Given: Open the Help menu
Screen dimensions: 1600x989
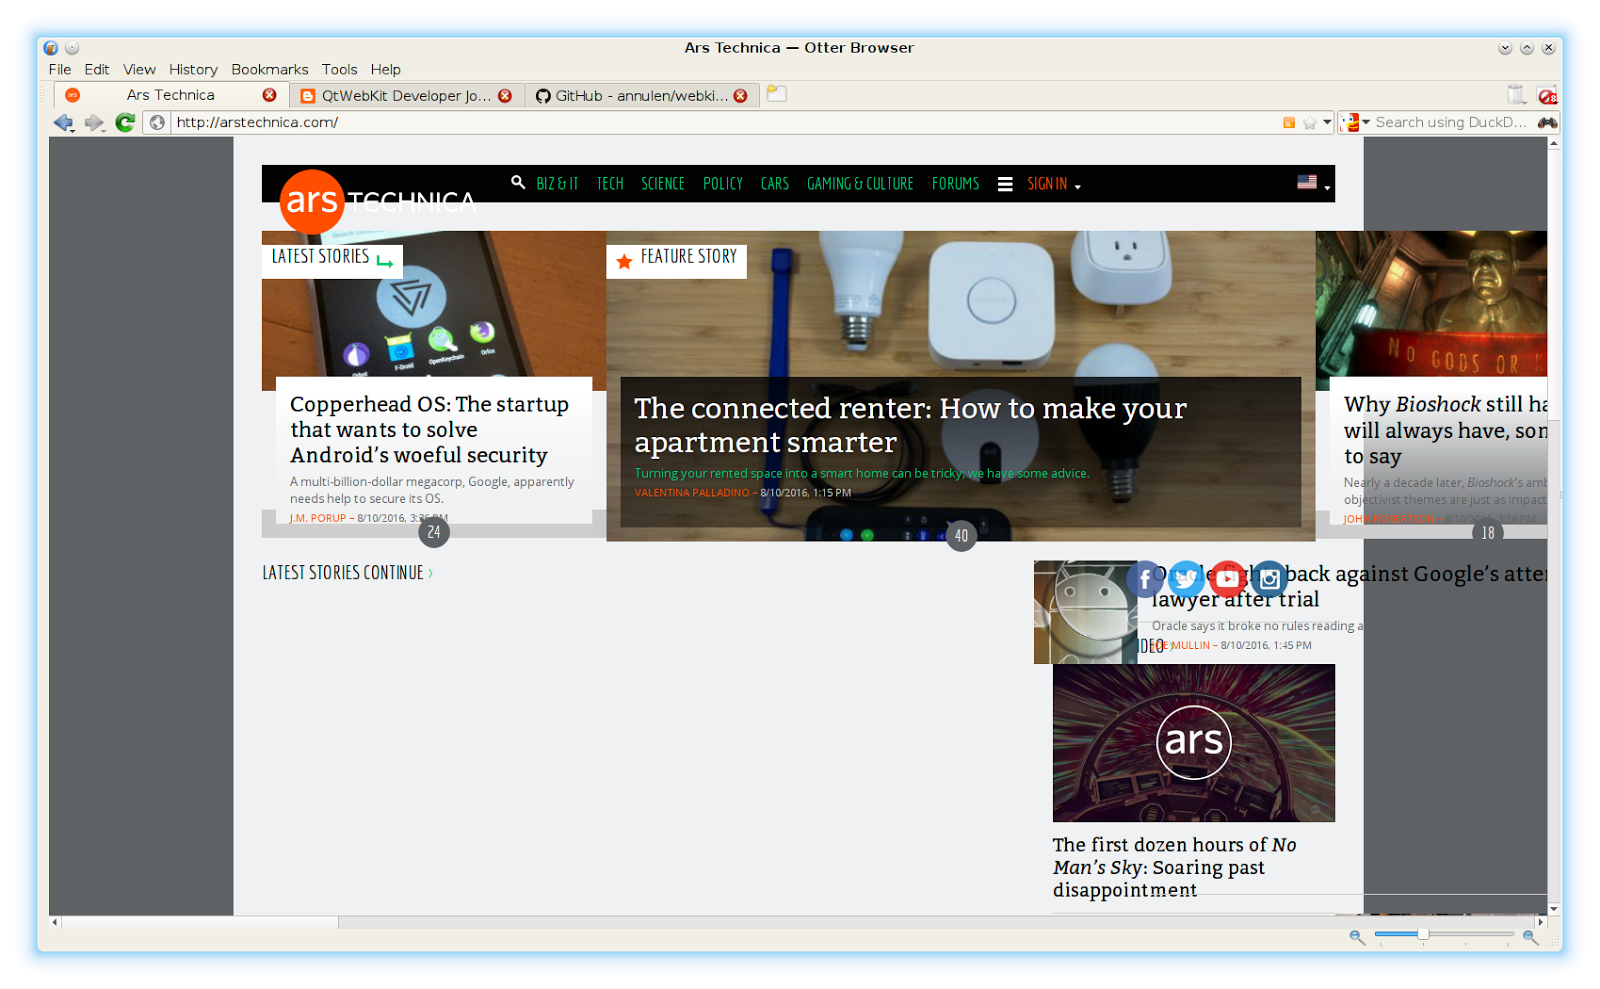Looking at the screenshot, I should tap(385, 69).
